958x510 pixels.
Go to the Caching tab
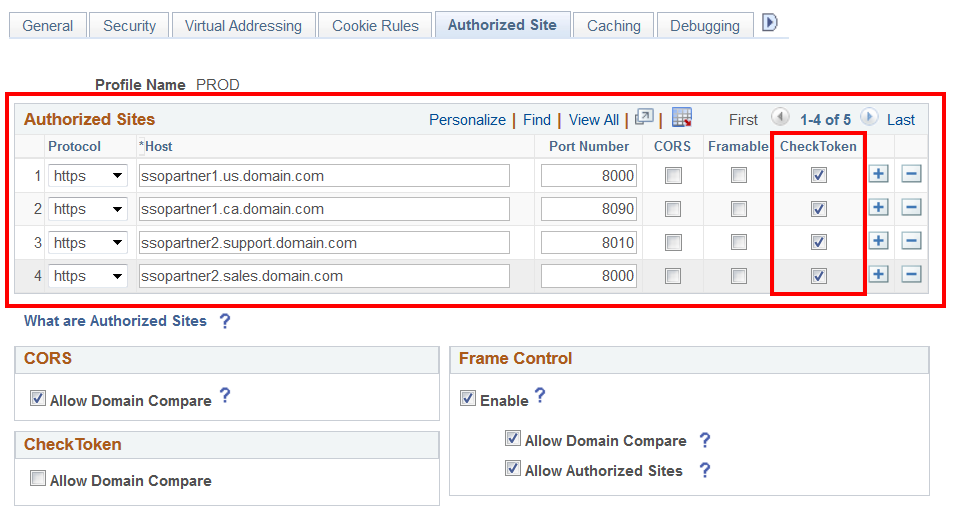[613, 26]
